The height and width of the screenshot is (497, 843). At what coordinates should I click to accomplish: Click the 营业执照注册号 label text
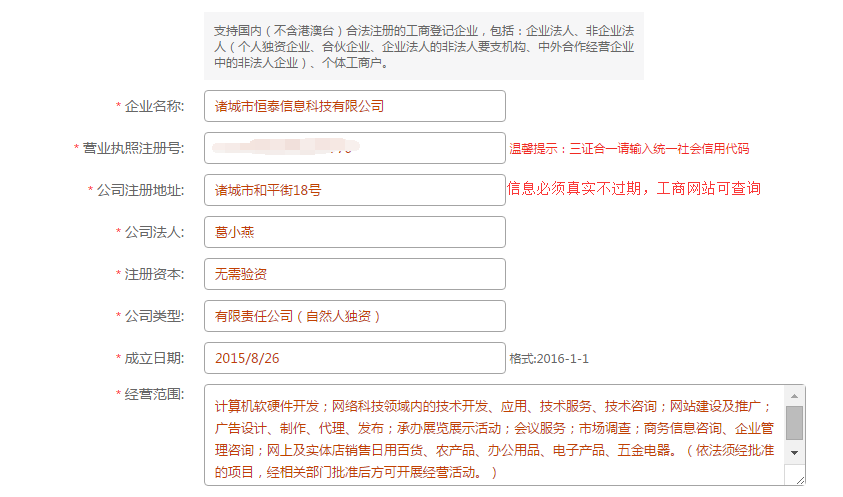[x=133, y=148]
